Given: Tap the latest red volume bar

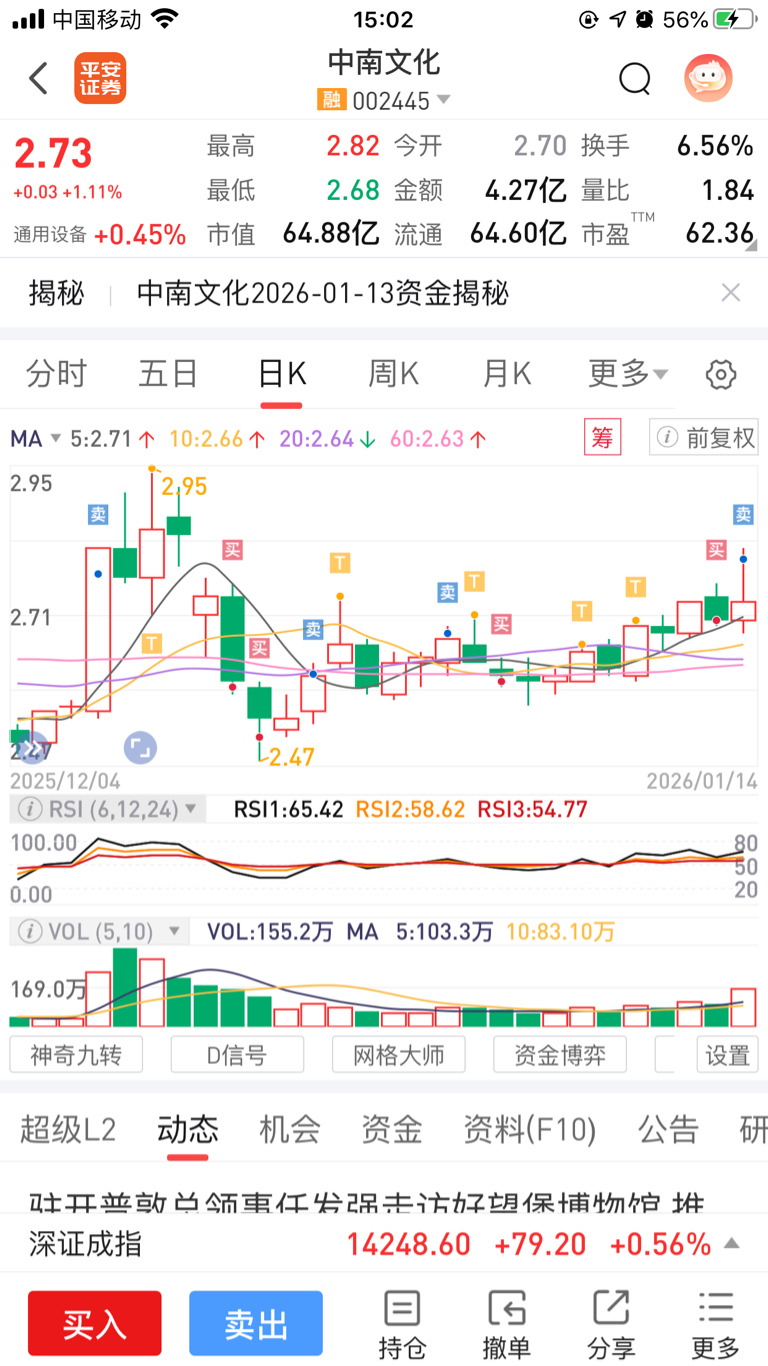Looking at the screenshot, I should [743, 1005].
